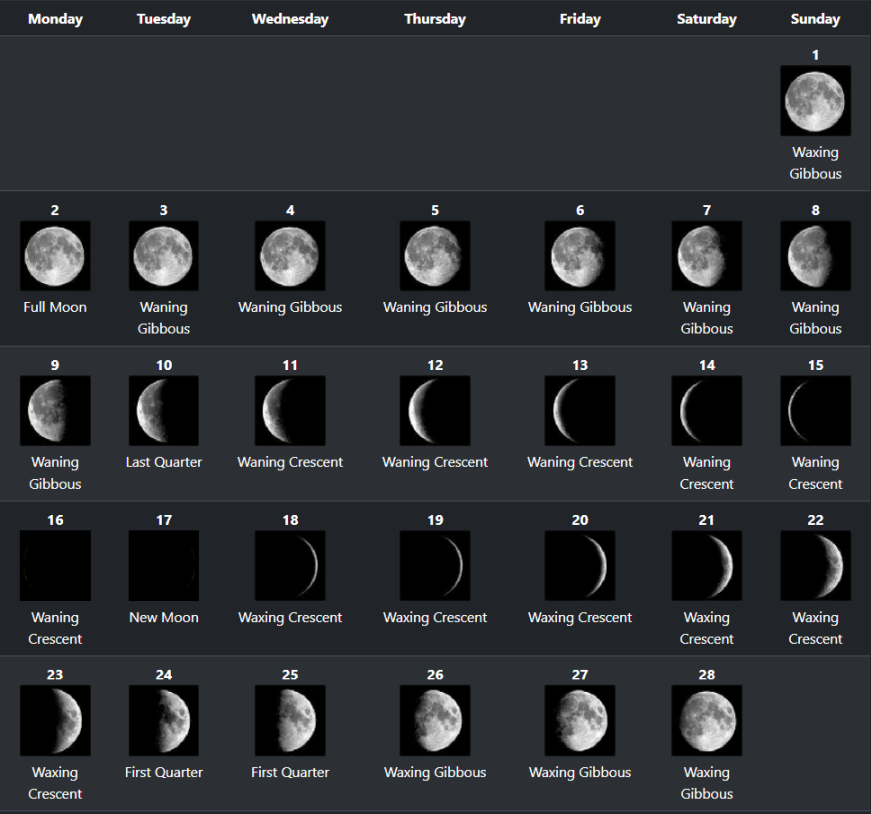Click the day number 22
The width and height of the screenshot is (871, 814).
point(815,520)
